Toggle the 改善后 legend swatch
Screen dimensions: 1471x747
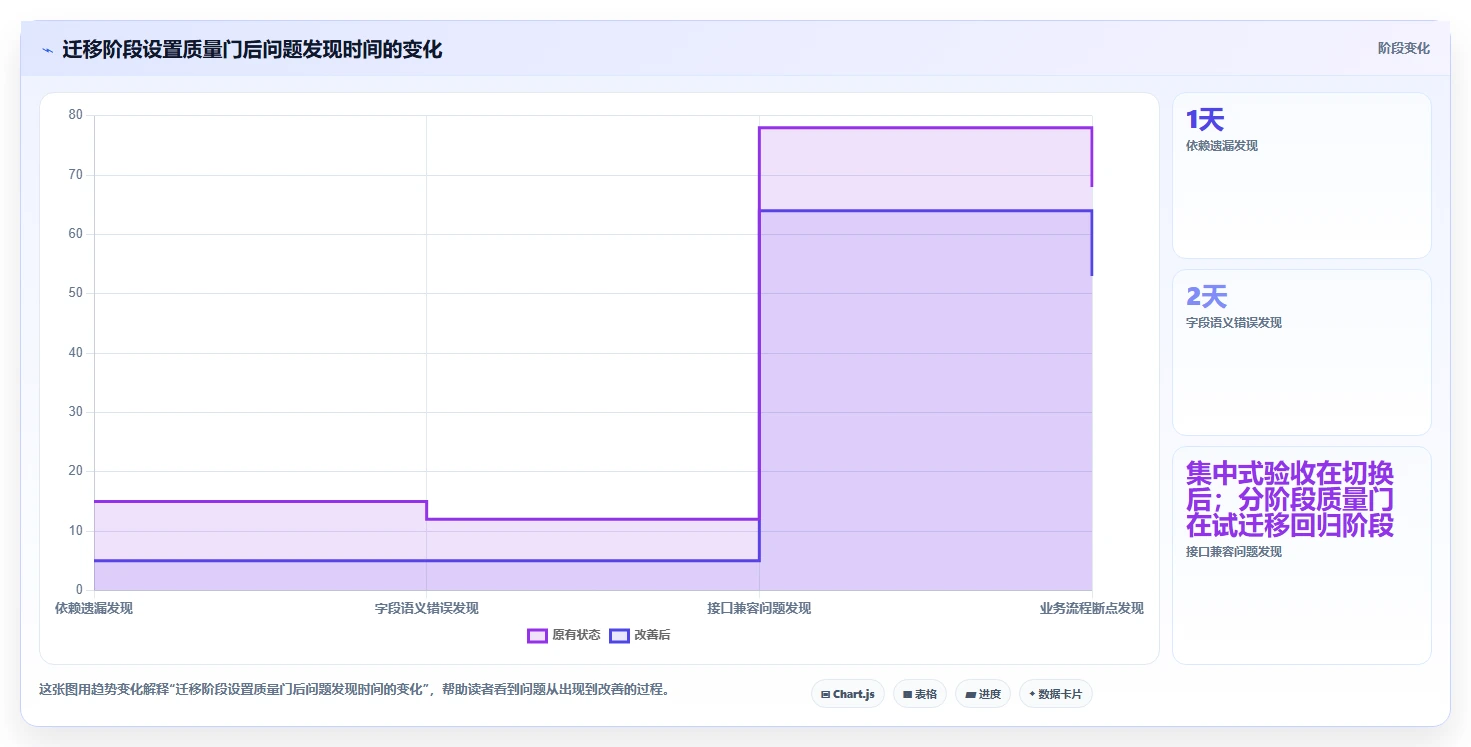(619, 635)
